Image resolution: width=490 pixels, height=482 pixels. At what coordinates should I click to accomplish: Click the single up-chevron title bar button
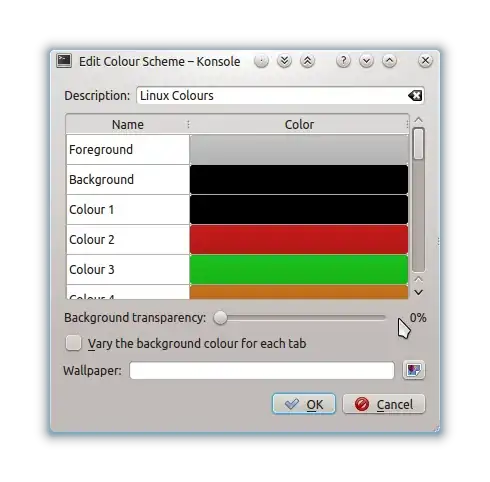tap(389, 61)
